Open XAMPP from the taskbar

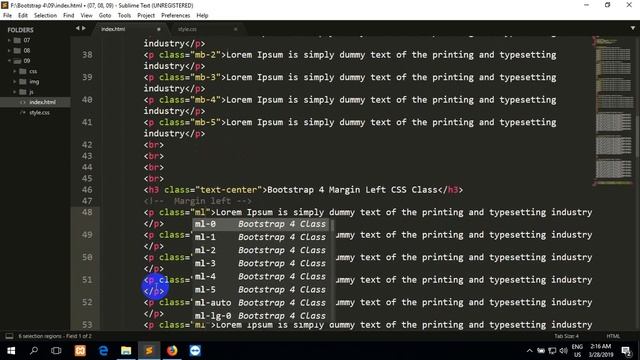coord(80,351)
